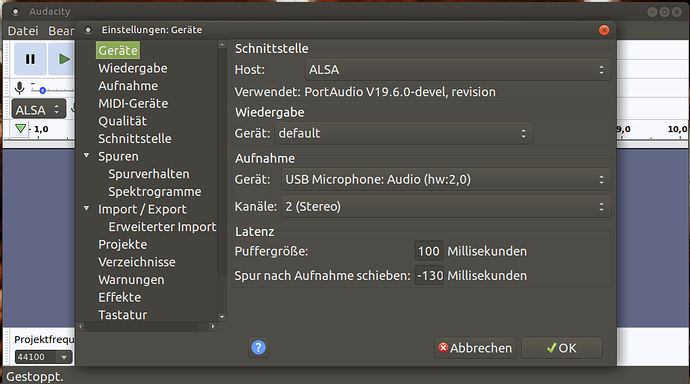This screenshot has width=690, height=384.
Task: Open the Host ALSA dropdown
Action: (458, 69)
